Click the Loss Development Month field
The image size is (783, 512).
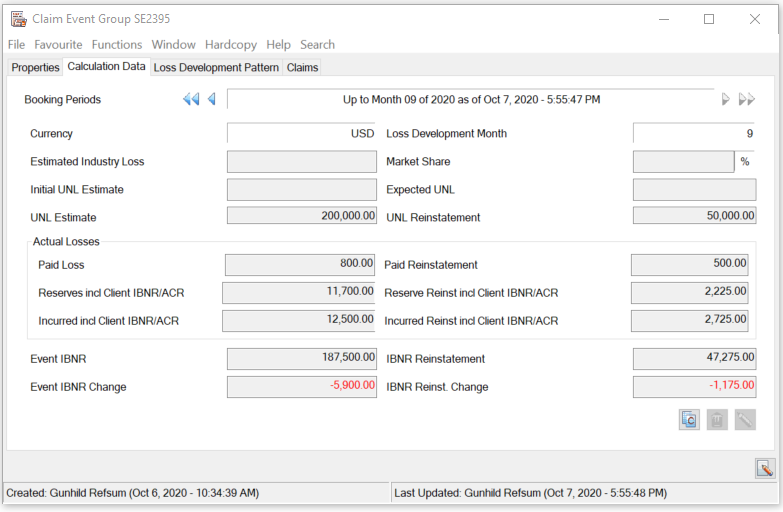[x=694, y=134]
